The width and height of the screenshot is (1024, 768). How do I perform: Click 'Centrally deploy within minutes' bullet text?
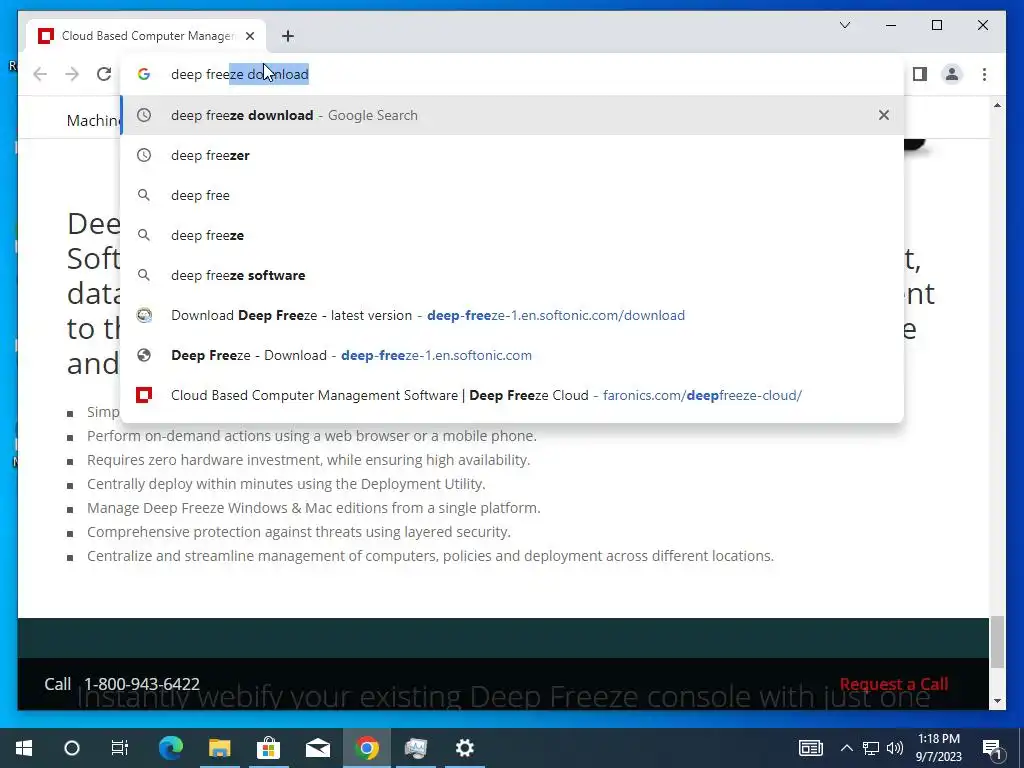tap(286, 484)
